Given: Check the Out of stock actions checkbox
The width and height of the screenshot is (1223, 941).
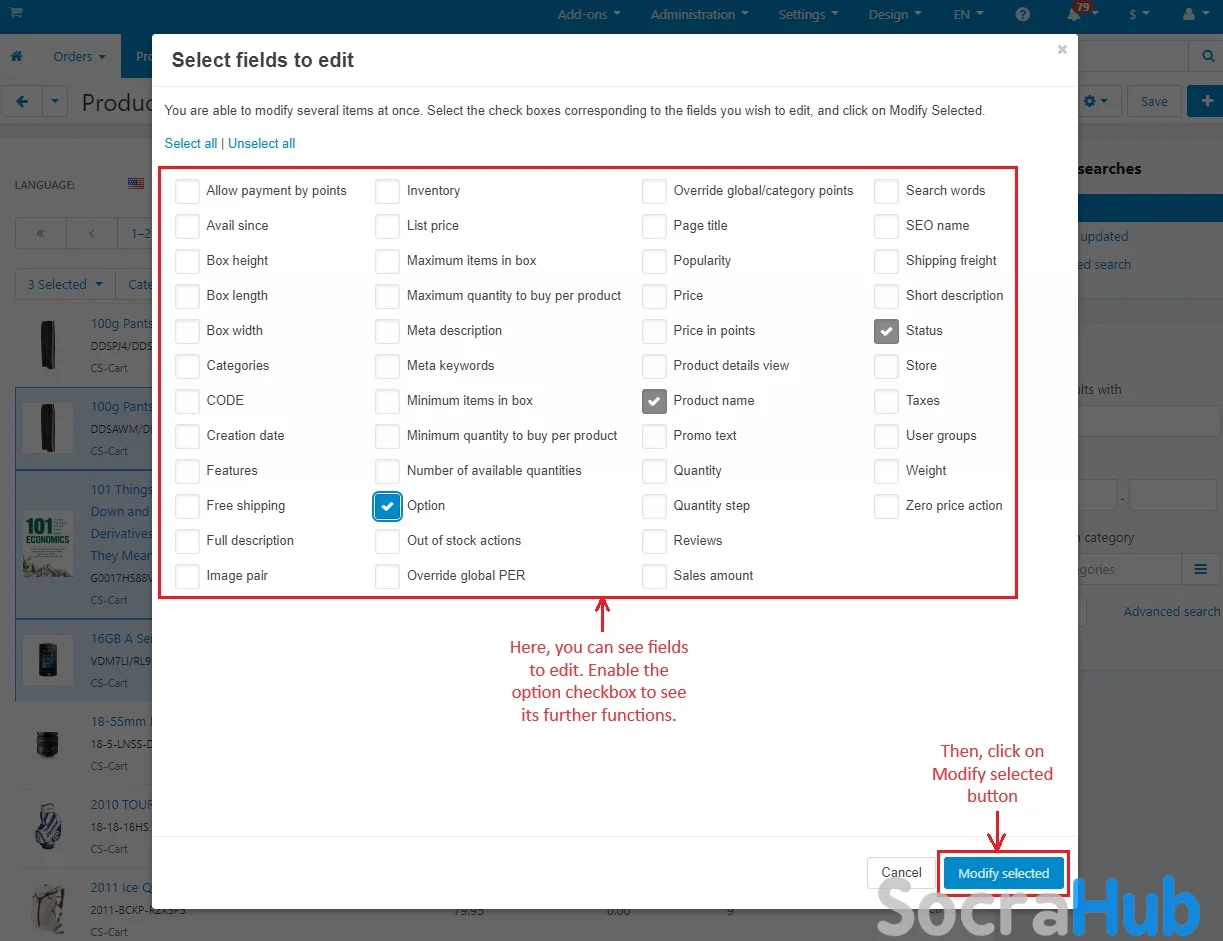Looking at the screenshot, I should coord(388,541).
